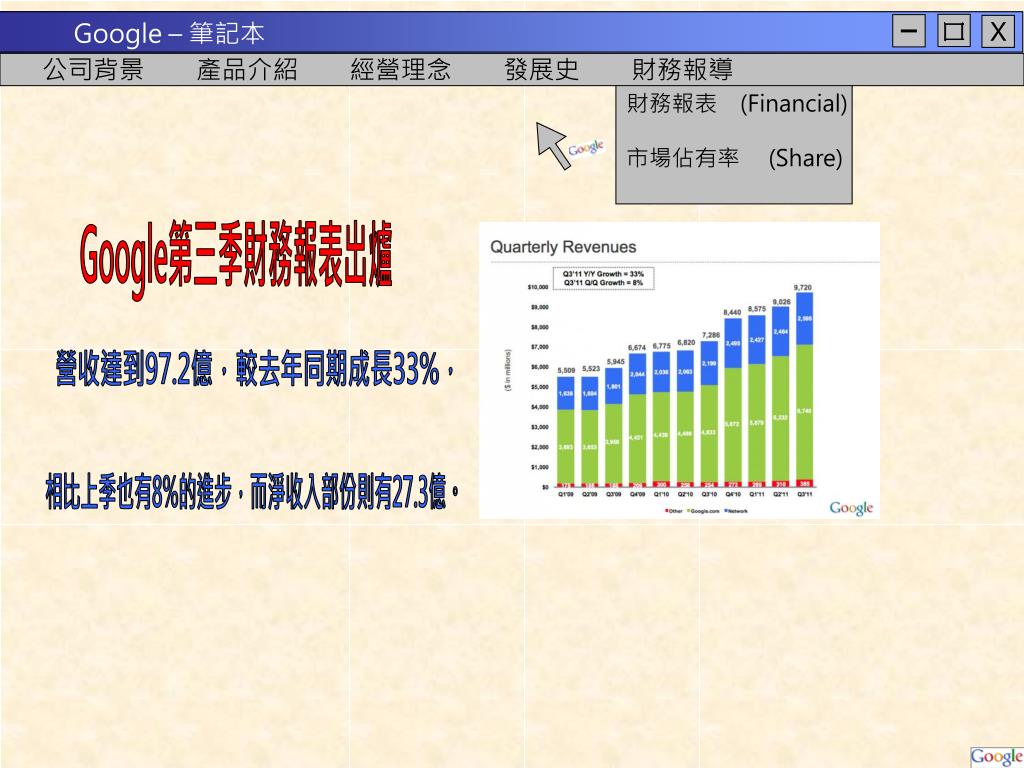This screenshot has height=768, width=1024.
Task: Click the Quarterly Revenues chart title
Action: pyautogui.click(x=563, y=247)
